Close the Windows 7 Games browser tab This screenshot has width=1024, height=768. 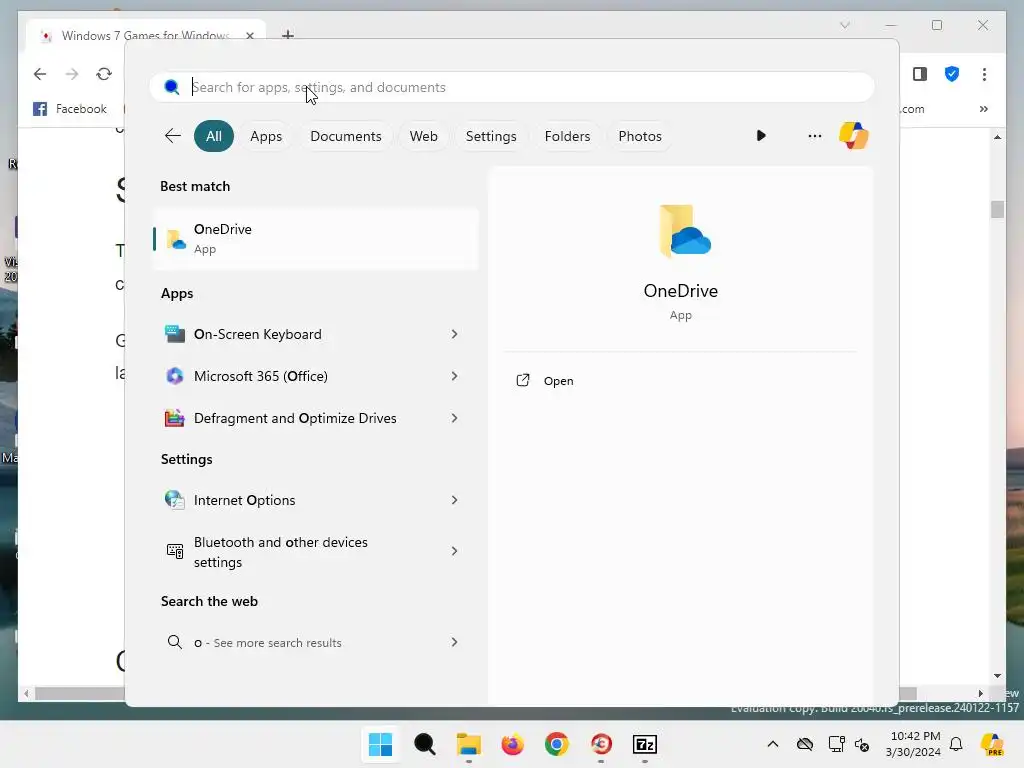coord(249,35)
